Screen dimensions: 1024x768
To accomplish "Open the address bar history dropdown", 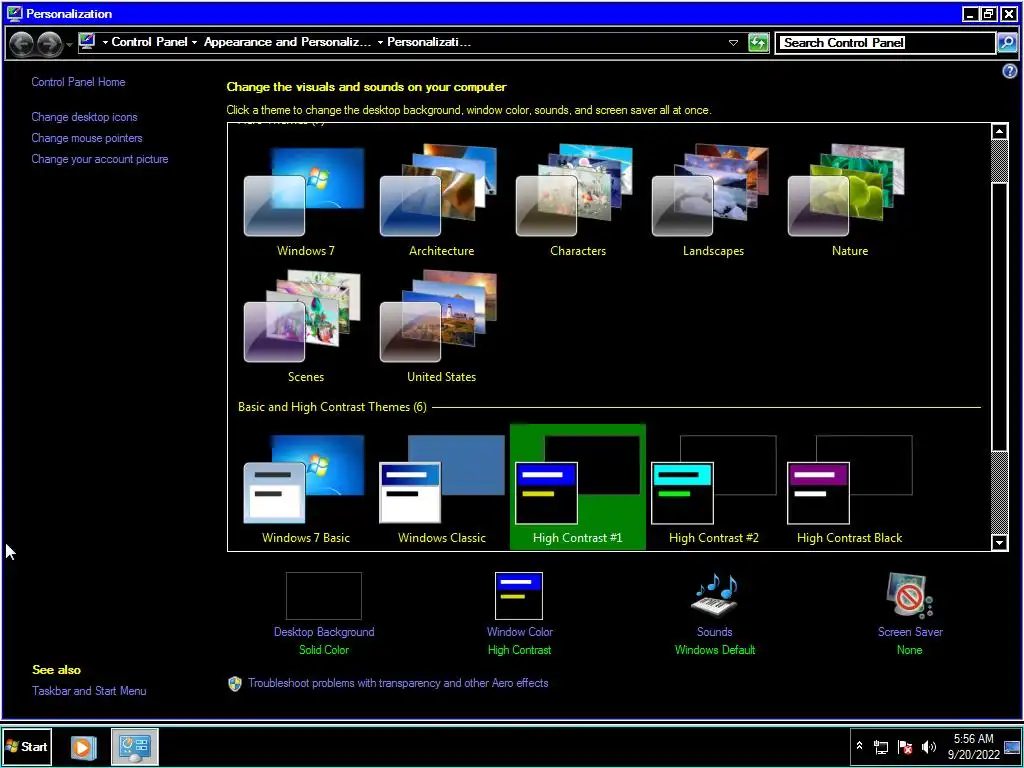I will 733,43.
